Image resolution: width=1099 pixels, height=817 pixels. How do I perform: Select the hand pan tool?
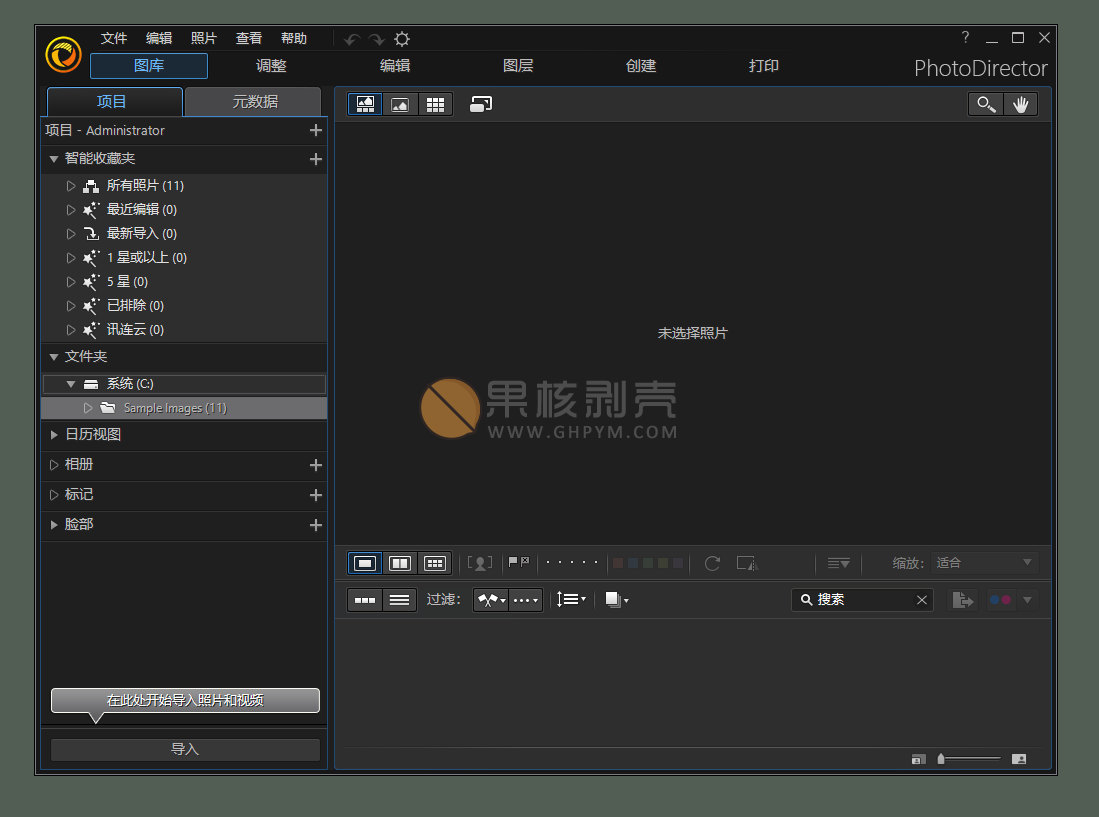1020,104
